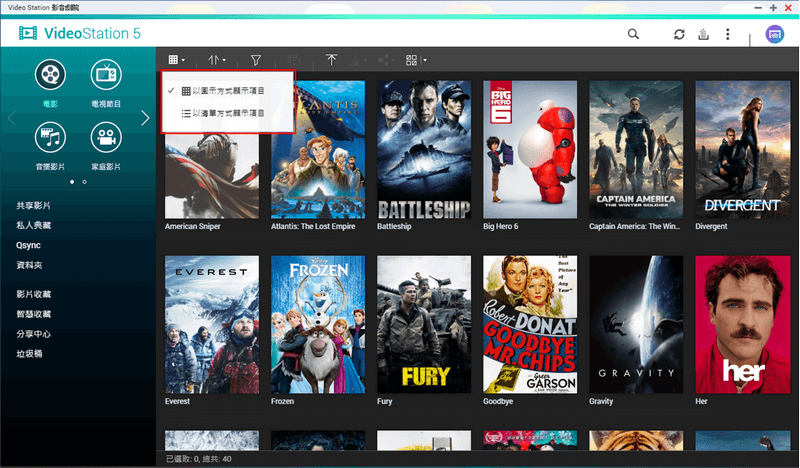Open the filter funnel tool
Screen dimensions: 800x468
coord(256,60)
